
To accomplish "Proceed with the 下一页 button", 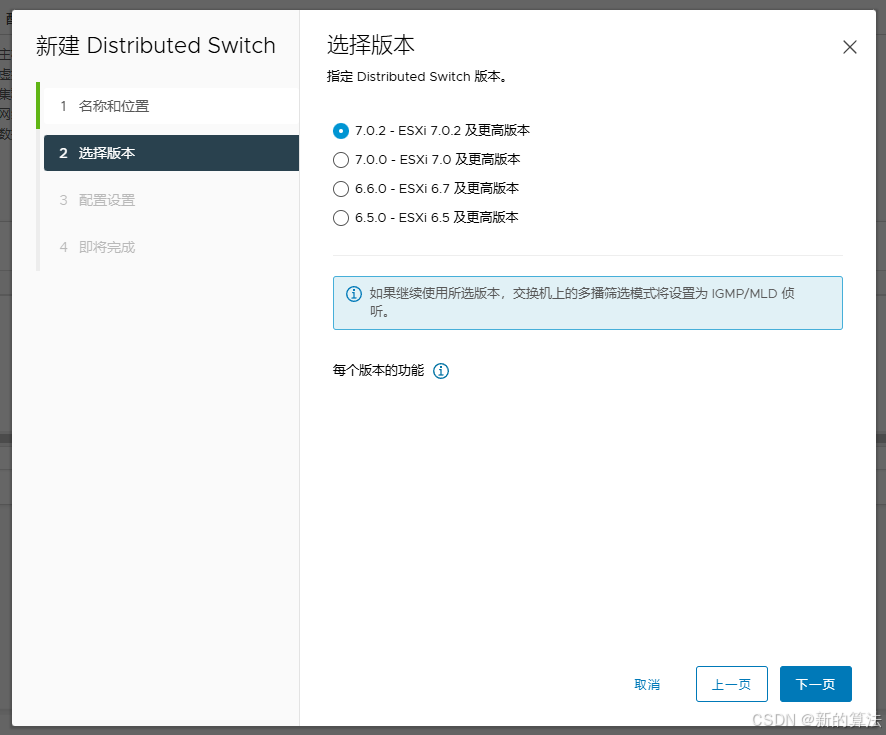I will [x=815, y=684].
